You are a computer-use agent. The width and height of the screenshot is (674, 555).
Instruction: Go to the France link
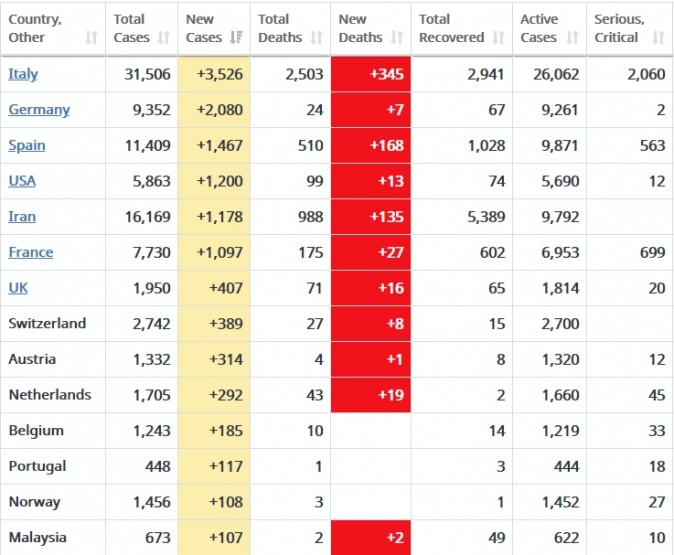[x=31, y=252]
